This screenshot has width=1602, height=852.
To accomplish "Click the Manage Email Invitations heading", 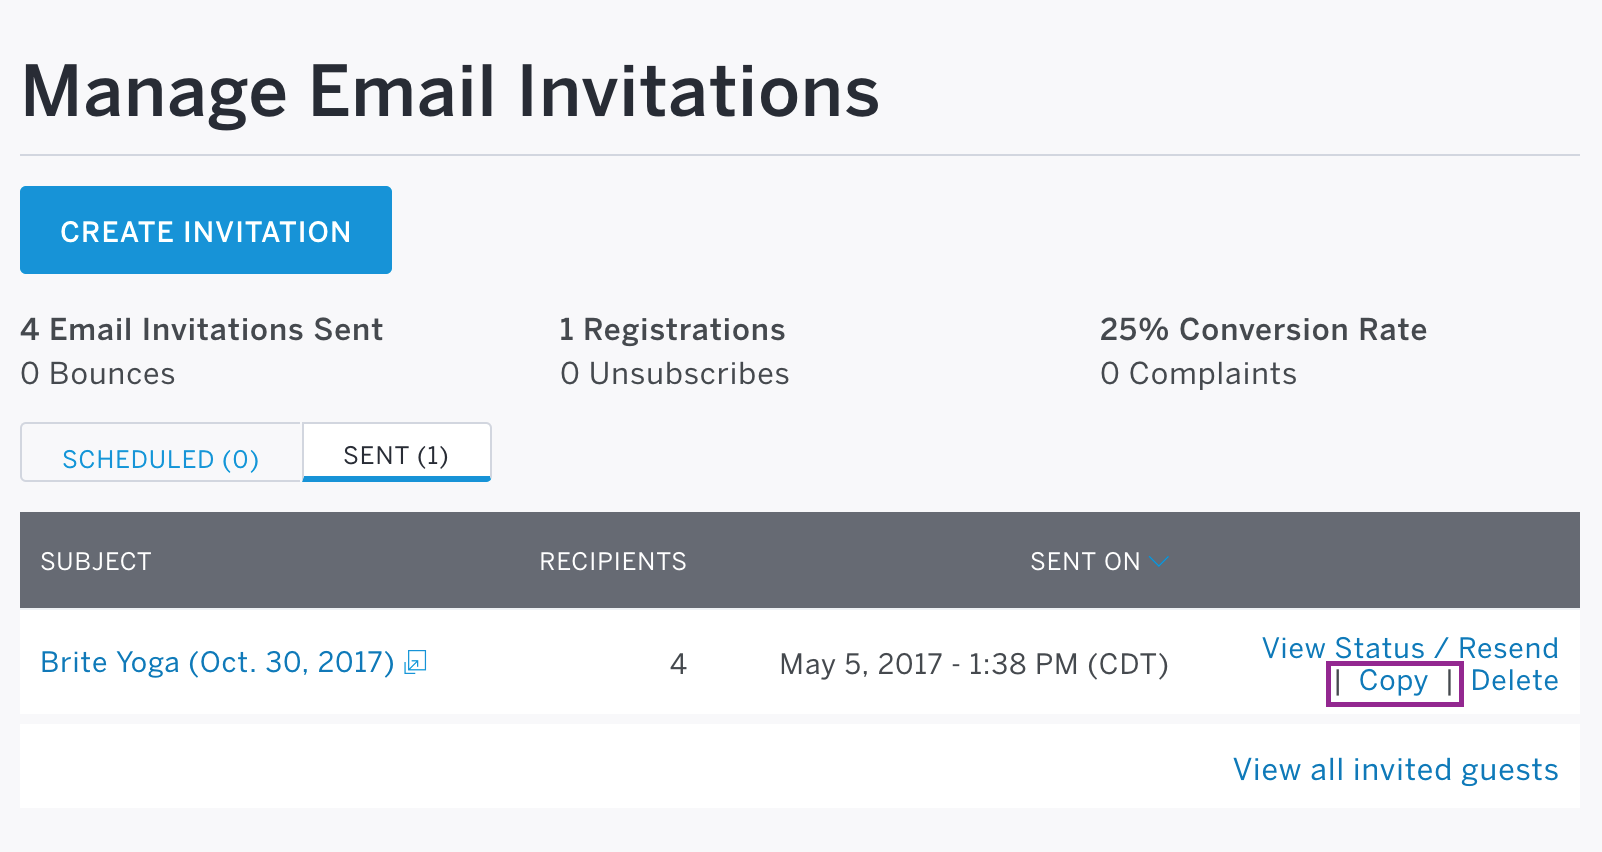I will pos(450,92).
